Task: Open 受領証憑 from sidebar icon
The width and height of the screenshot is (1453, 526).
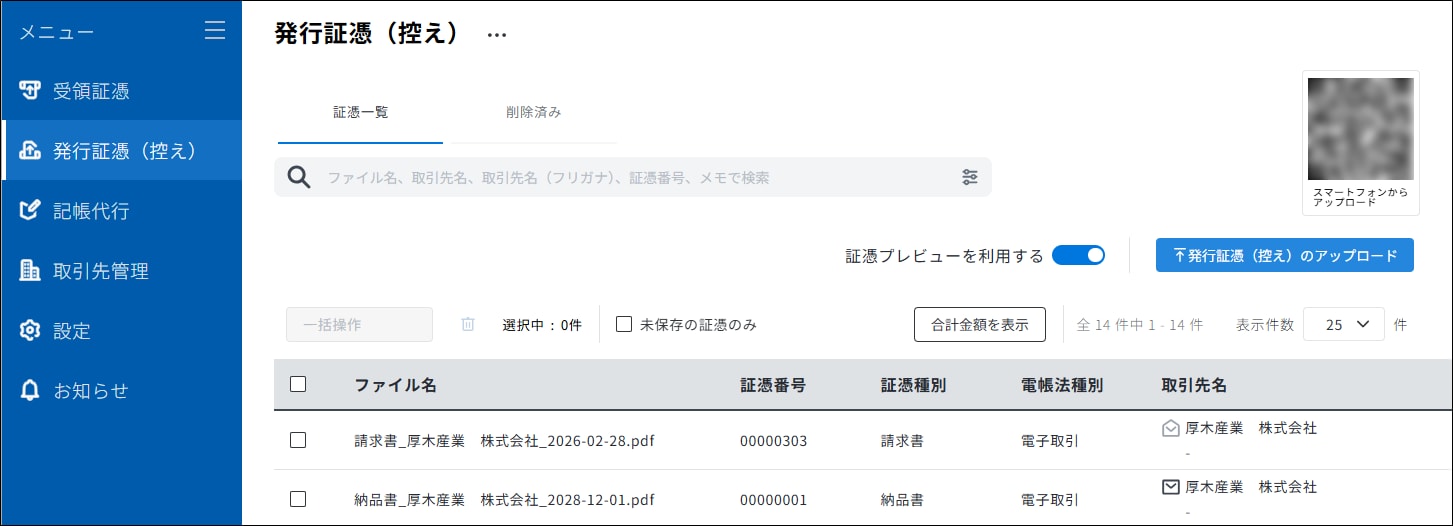Action: (30, 91)
